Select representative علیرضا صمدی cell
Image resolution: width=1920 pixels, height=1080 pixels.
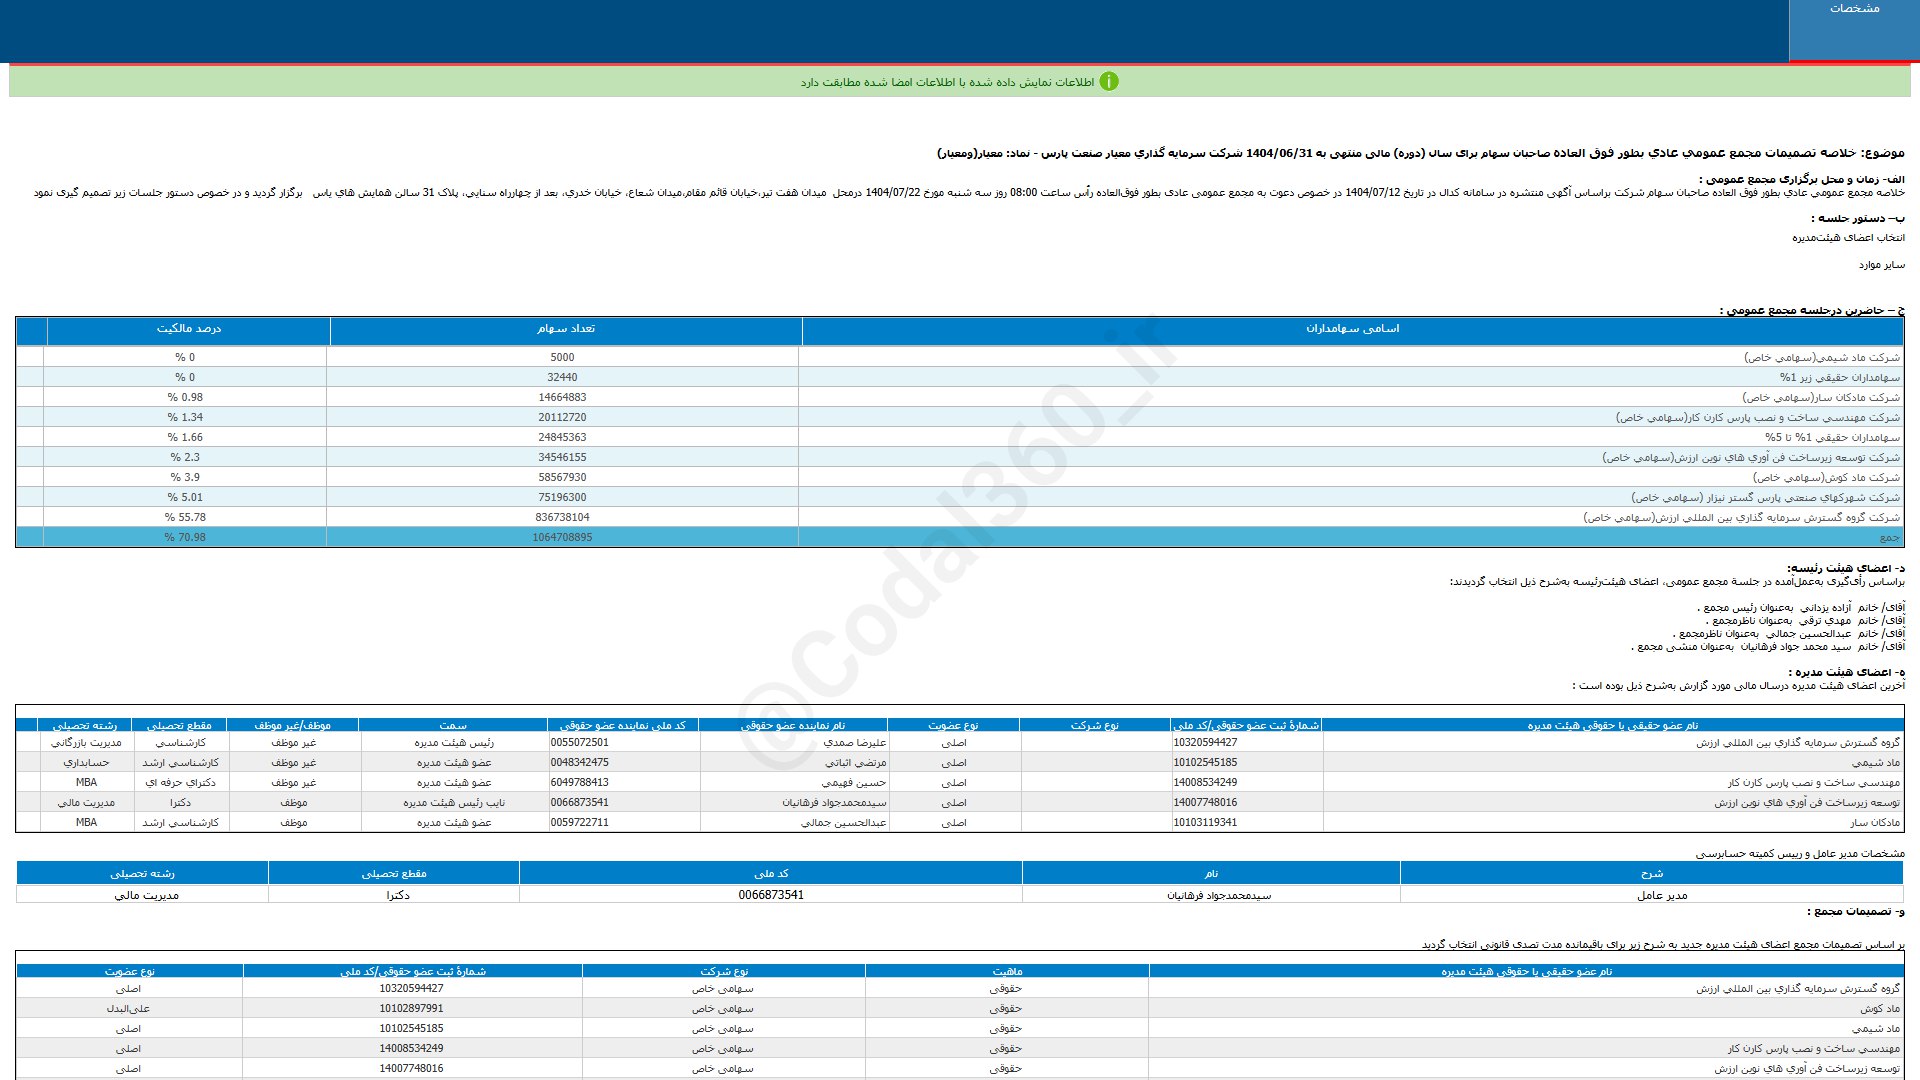(x=854, y=743)
